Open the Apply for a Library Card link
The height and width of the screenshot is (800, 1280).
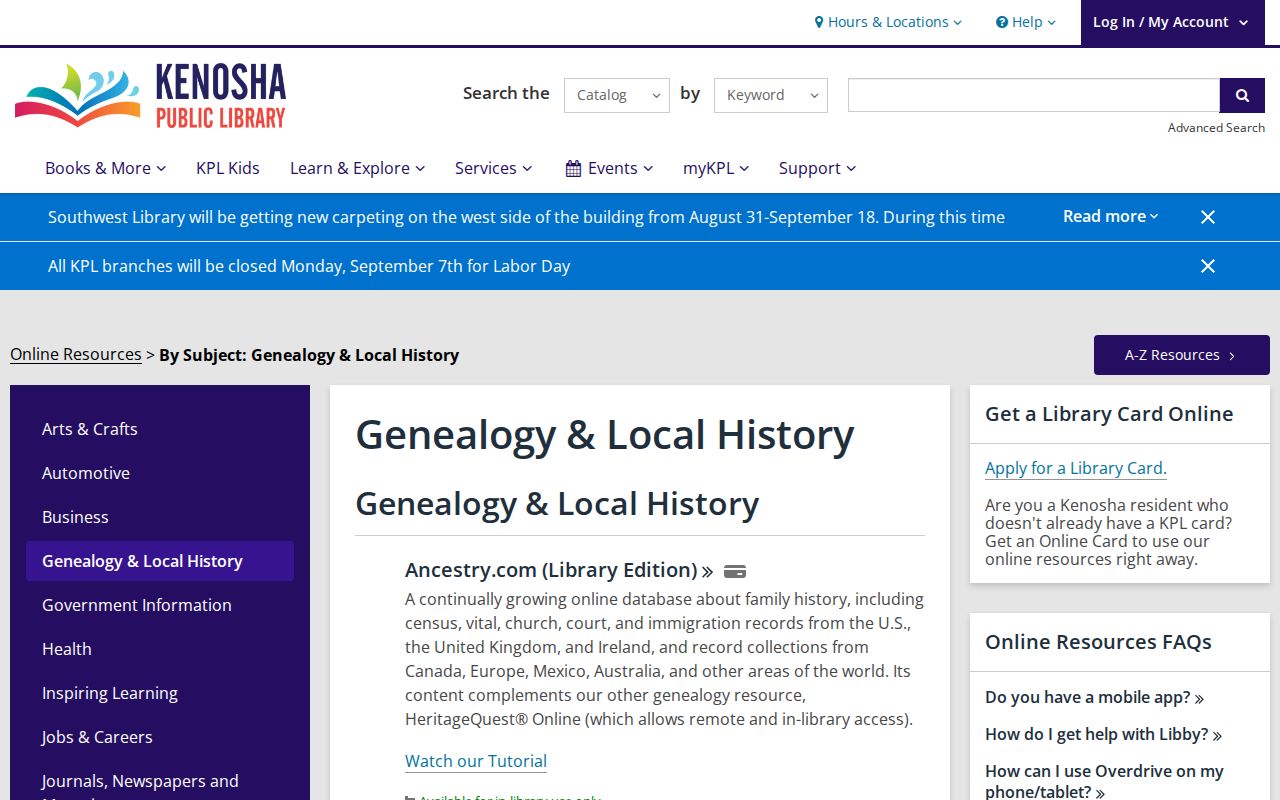pyautogui.click(x=1076, y=468)
